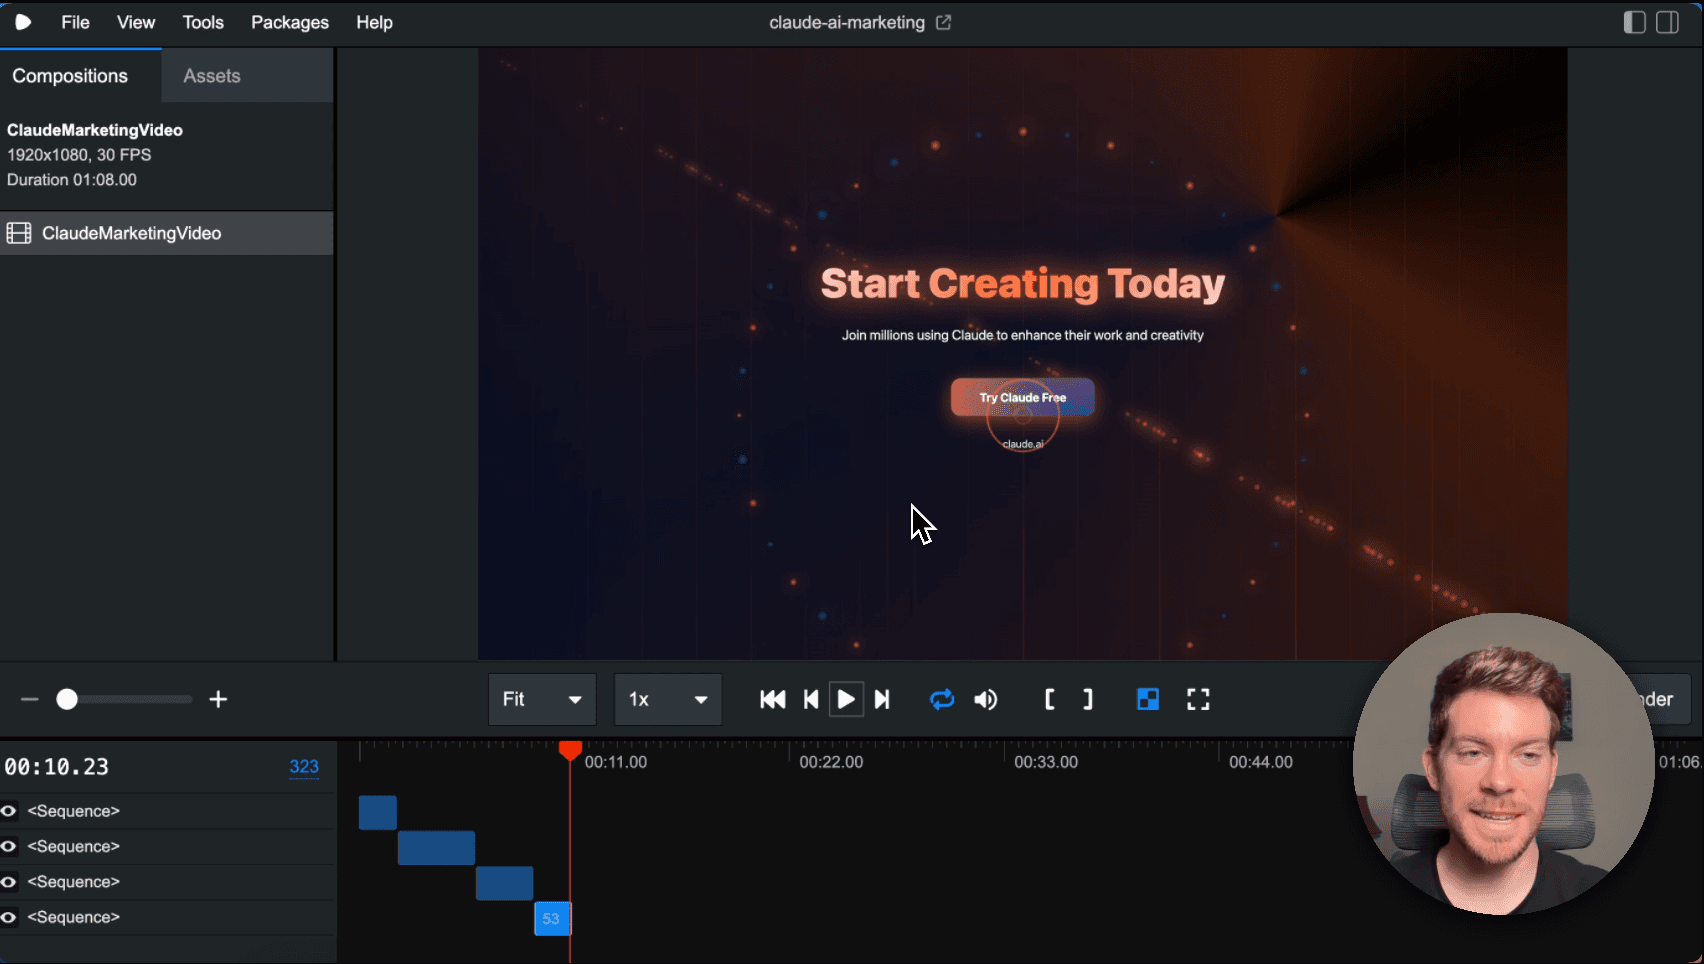This screenshot has height=964, width=1704.
Task: Step forward one frame
Action: pos(882,699)
